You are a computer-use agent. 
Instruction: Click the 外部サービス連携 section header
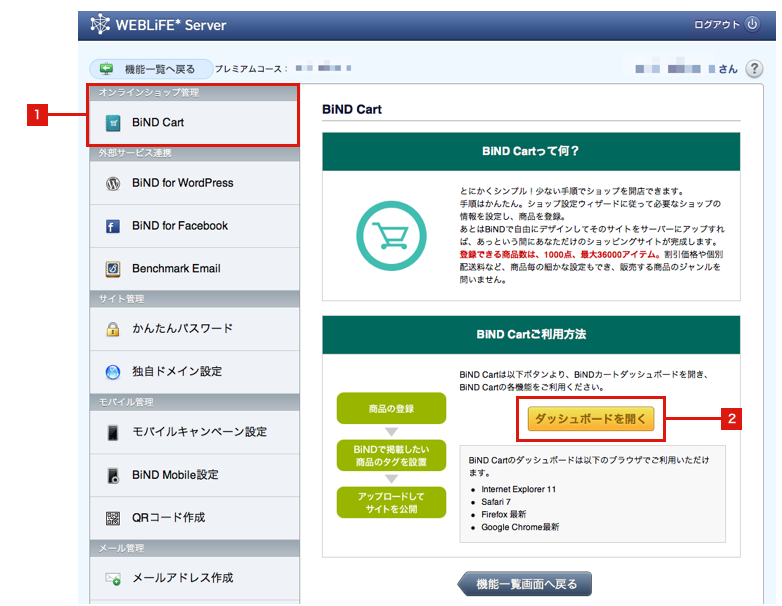coord(195,153)
